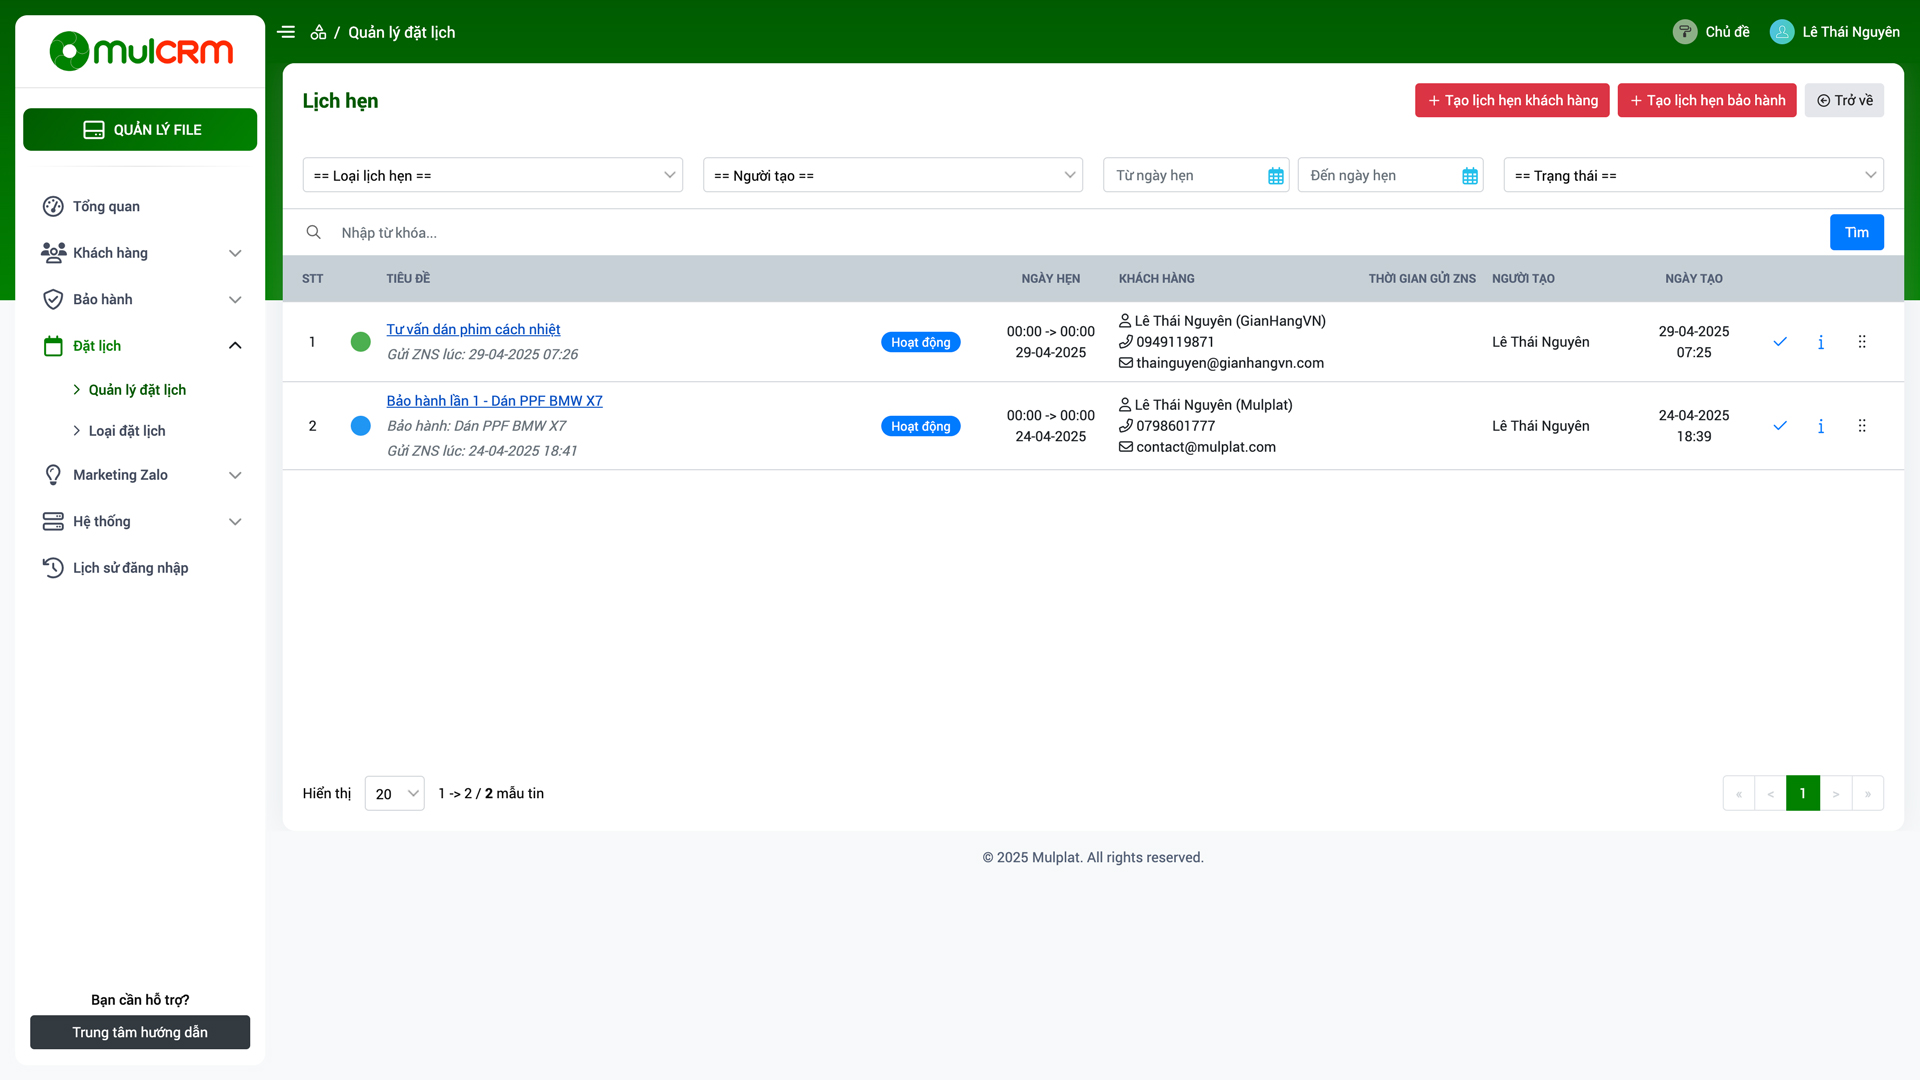Open the Bảo hành lần 1 - Dán PPF BMW X7 link
This screenshot has height=1080, width=1920.
pos(494,401)
